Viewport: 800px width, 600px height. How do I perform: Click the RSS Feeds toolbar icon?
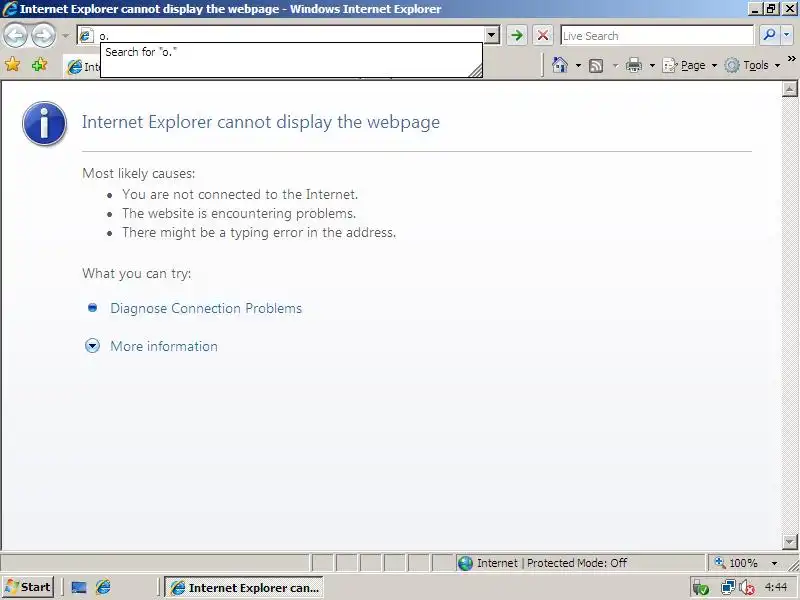(596, 65)
